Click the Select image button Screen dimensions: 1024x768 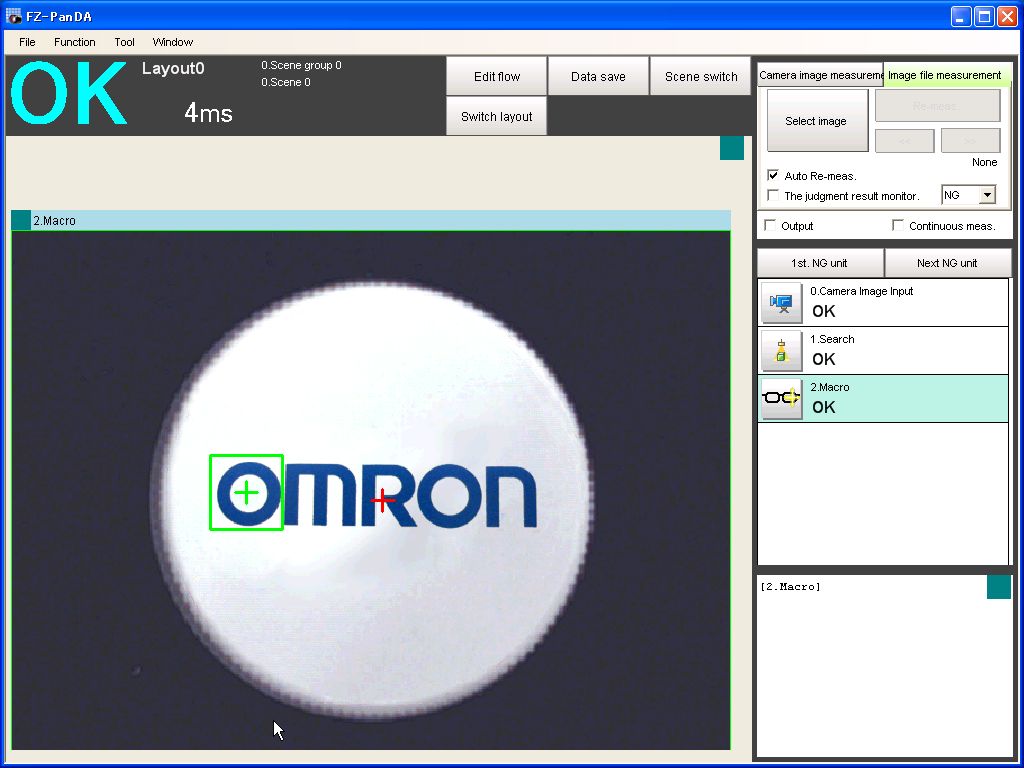[817, 121]
